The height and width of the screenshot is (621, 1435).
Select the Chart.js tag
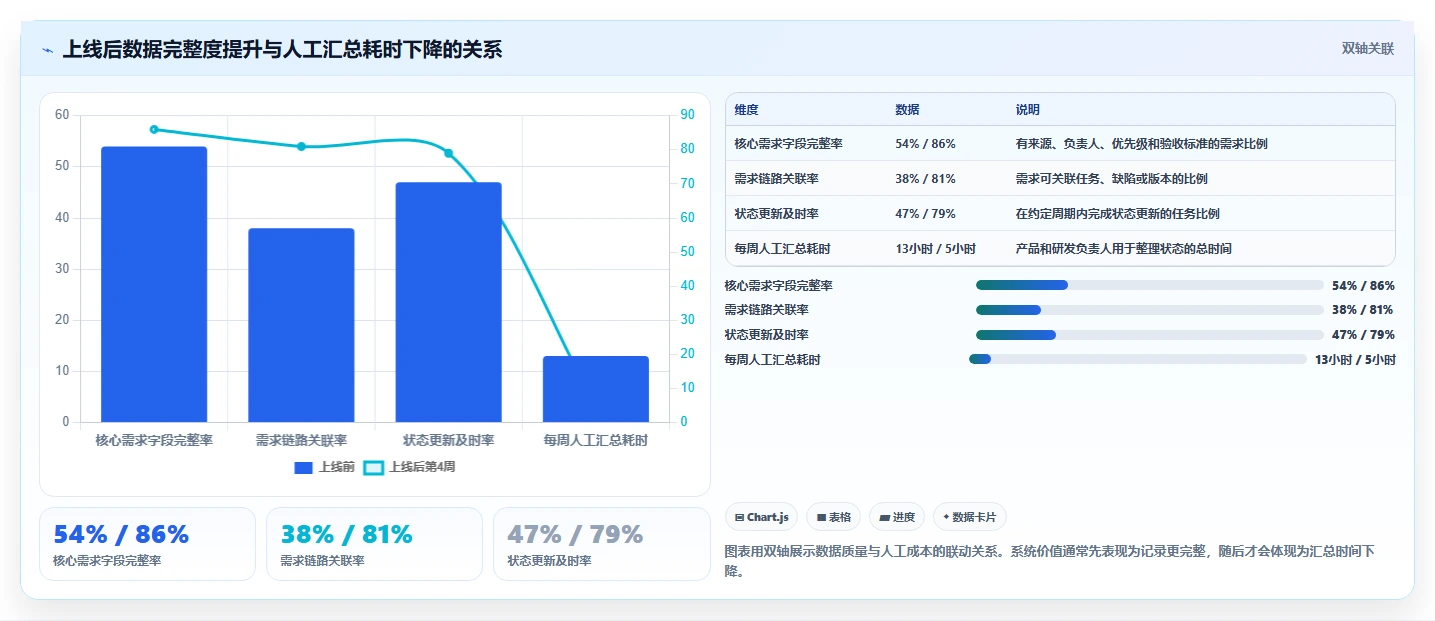click(x=761, y=517)
